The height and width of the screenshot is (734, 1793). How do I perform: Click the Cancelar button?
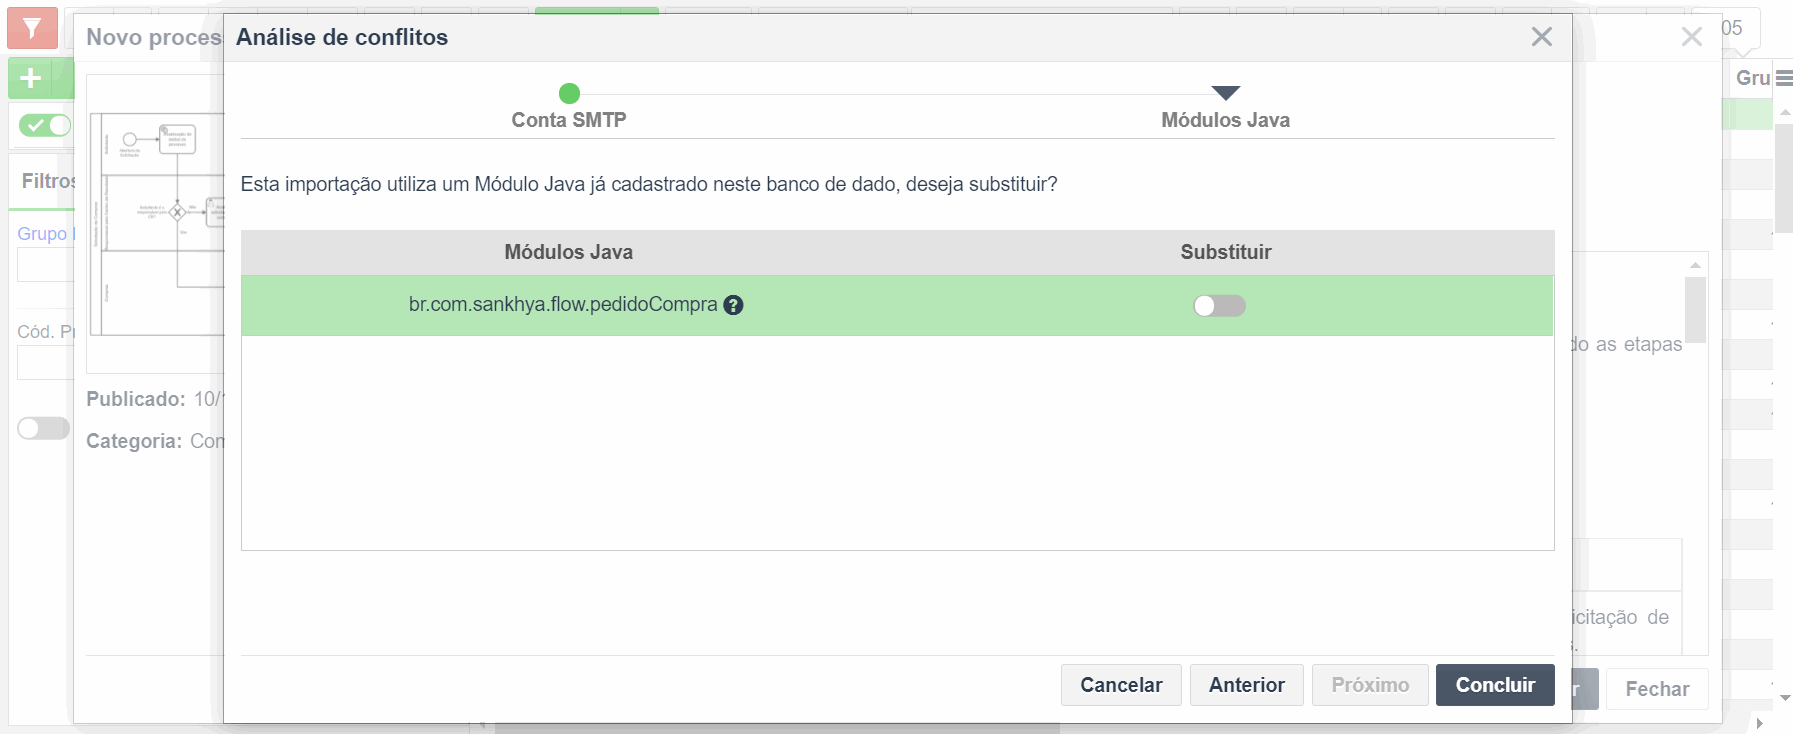click(1121, 685)
